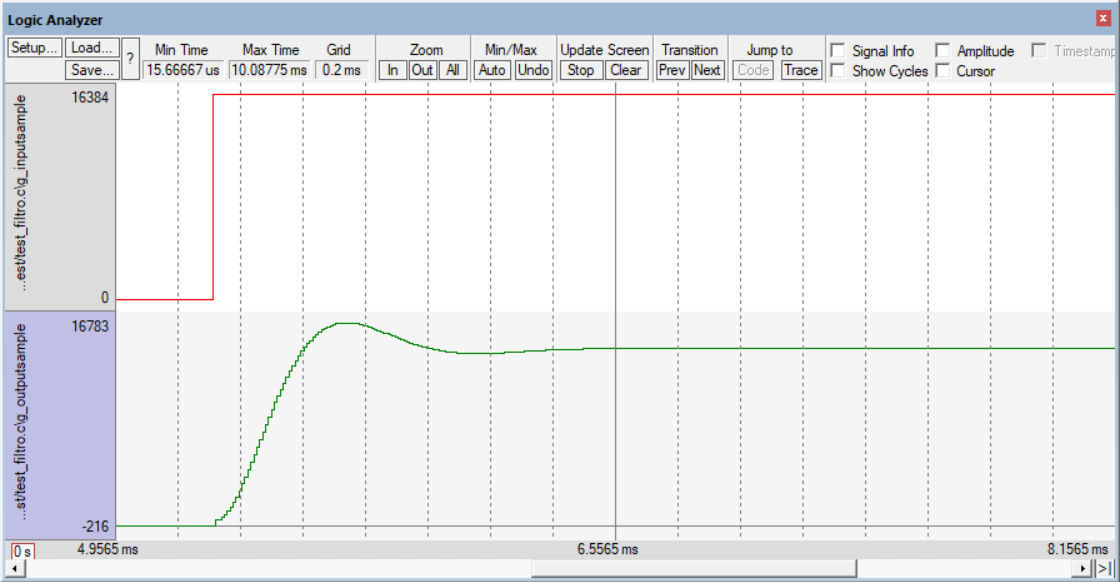Click Zoom All to fit the view

coord(453,70)
